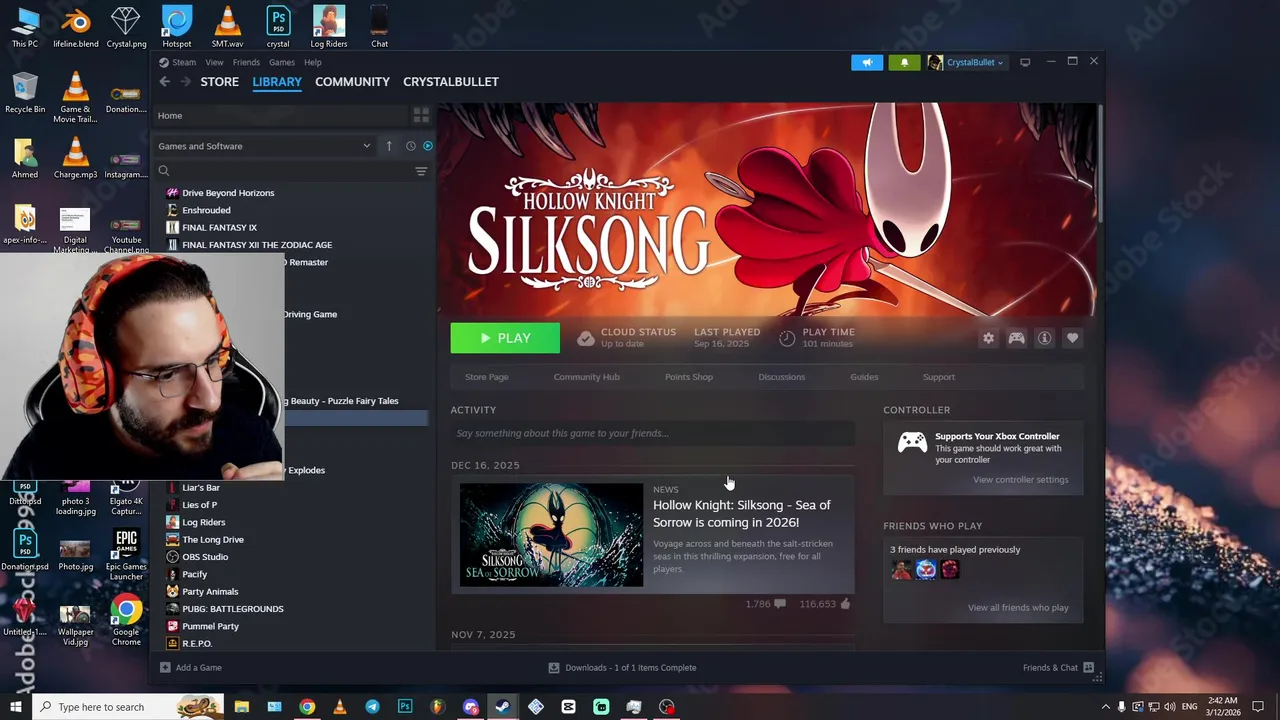
Task: Open the Steam menu
Action: point(184,62)
